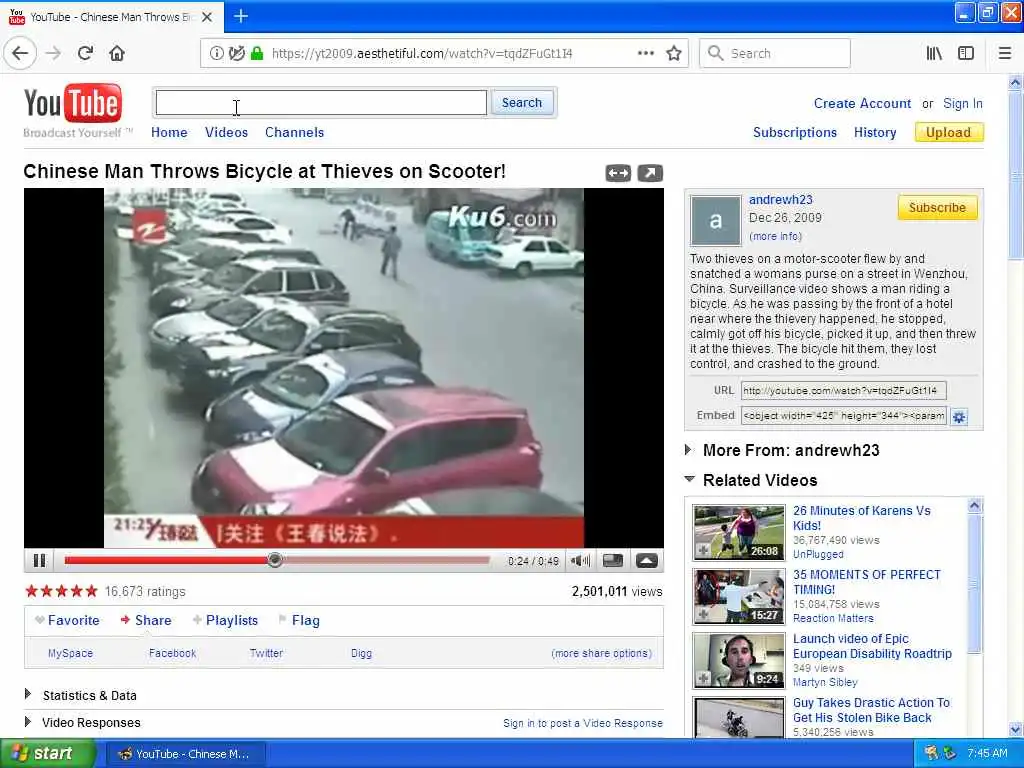Go to the browser Home page icon
This screenshot has height=768, width=1024.
click(x=117, y=54)
